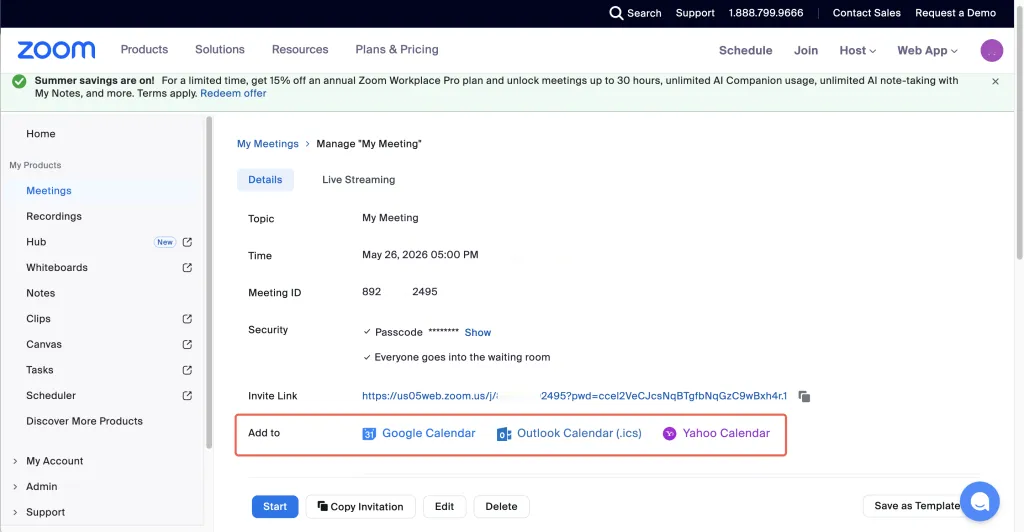Click Request a Demo link

point(955,13)
